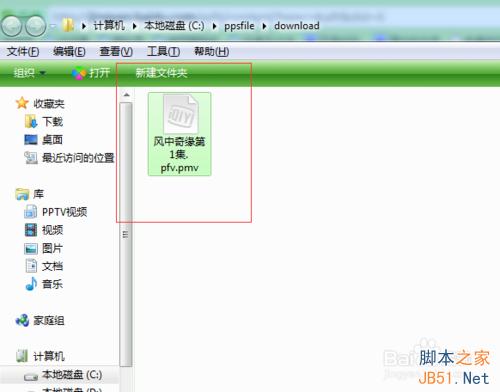Click the 打开 toolbar button

[91, 72]
